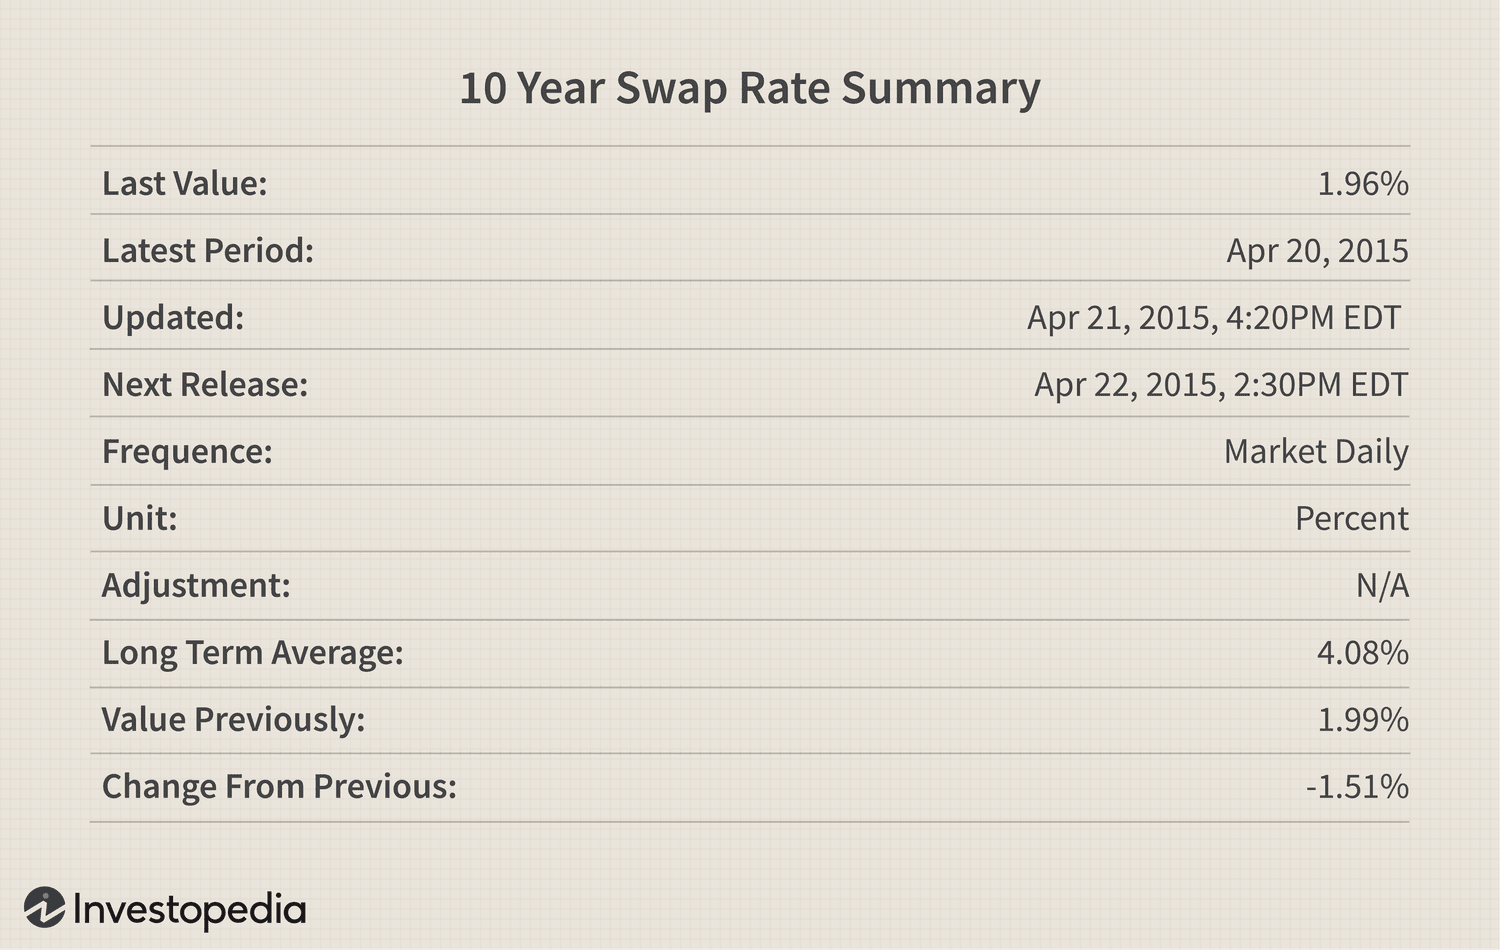Viewport: 1500px width, 950px height.
Task: Click the 4.08% long term average
Action: click(1363, 652)
